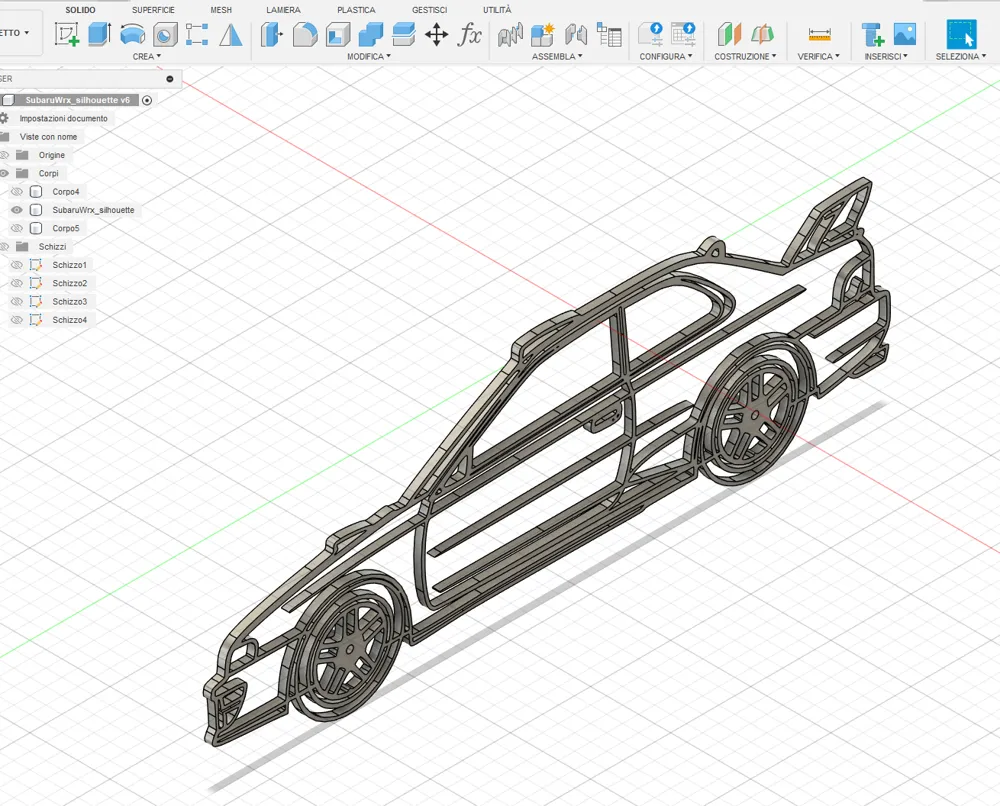Hide the SubaruWrx_silhouette body

coord(17,210)
